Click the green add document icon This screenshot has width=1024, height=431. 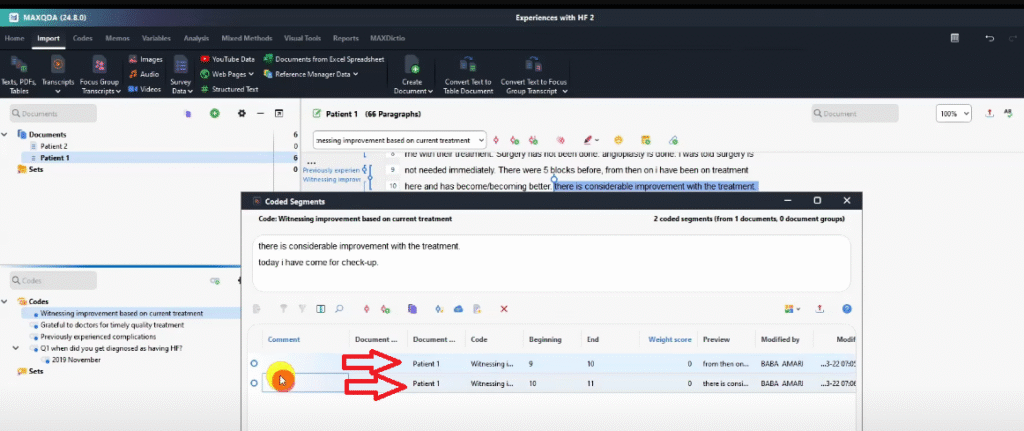tap(214, 114)
